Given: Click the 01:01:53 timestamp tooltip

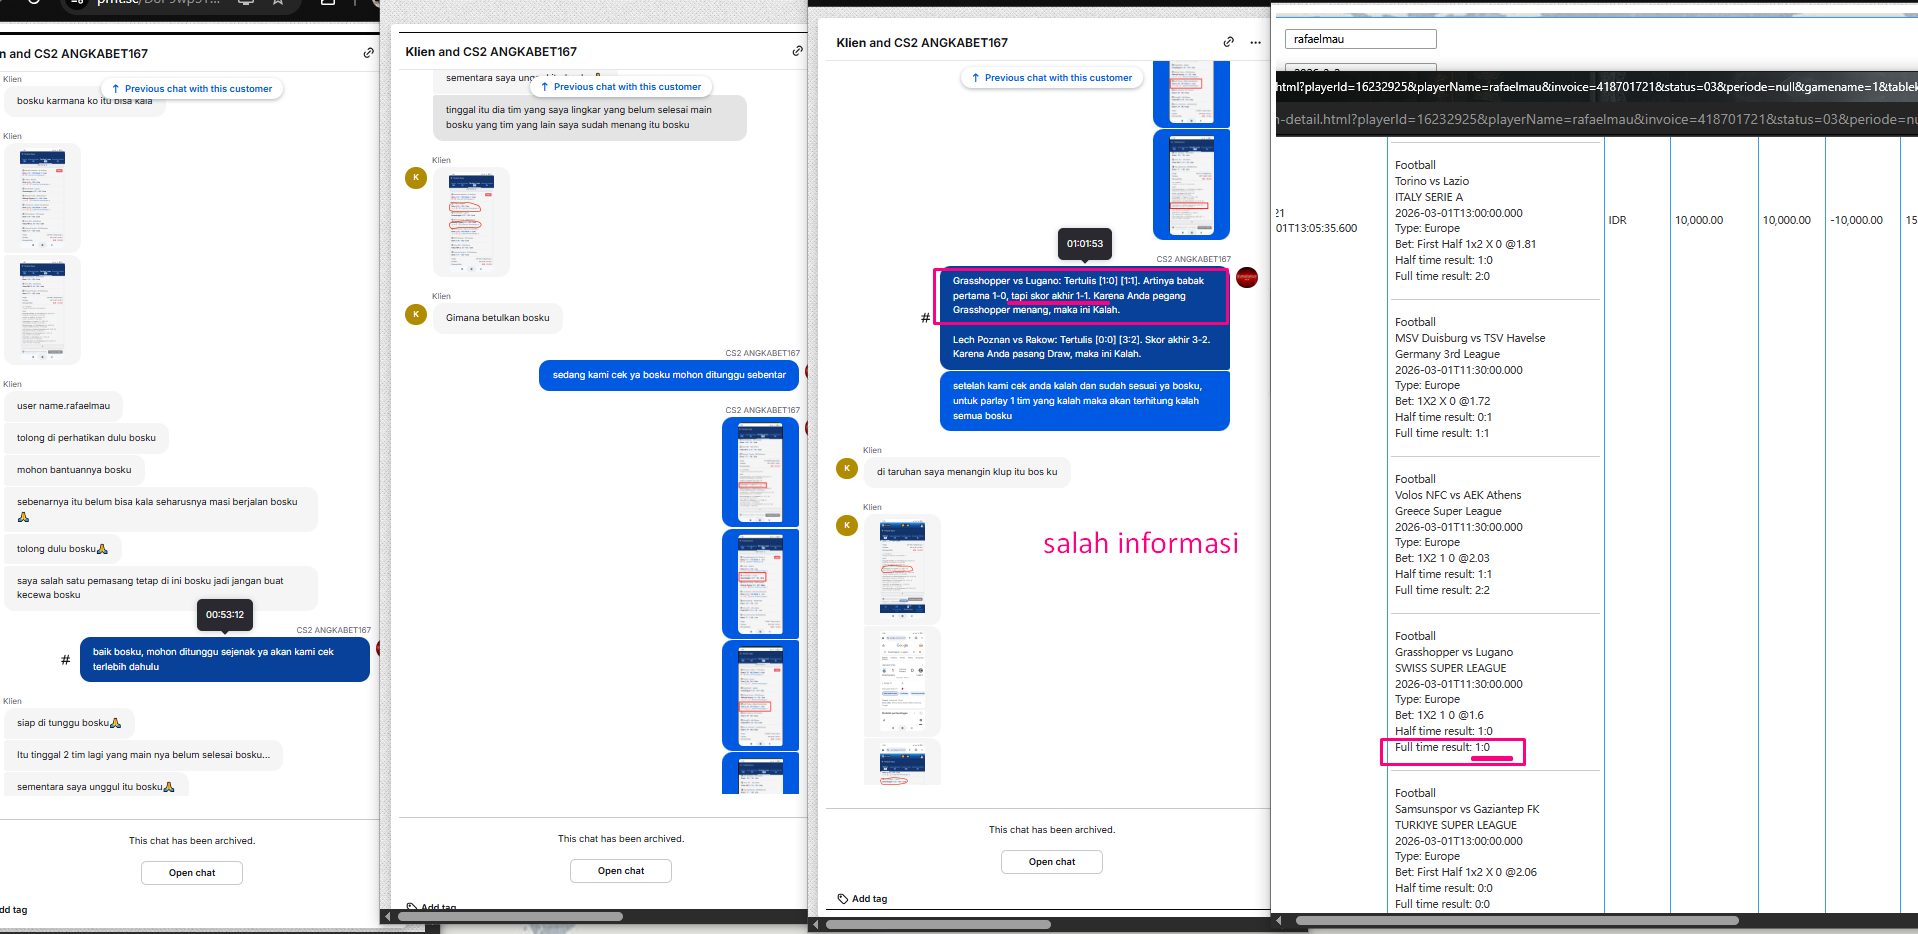Looking at the screenshot, I should pyautogui.click(x=1085, y=243).
